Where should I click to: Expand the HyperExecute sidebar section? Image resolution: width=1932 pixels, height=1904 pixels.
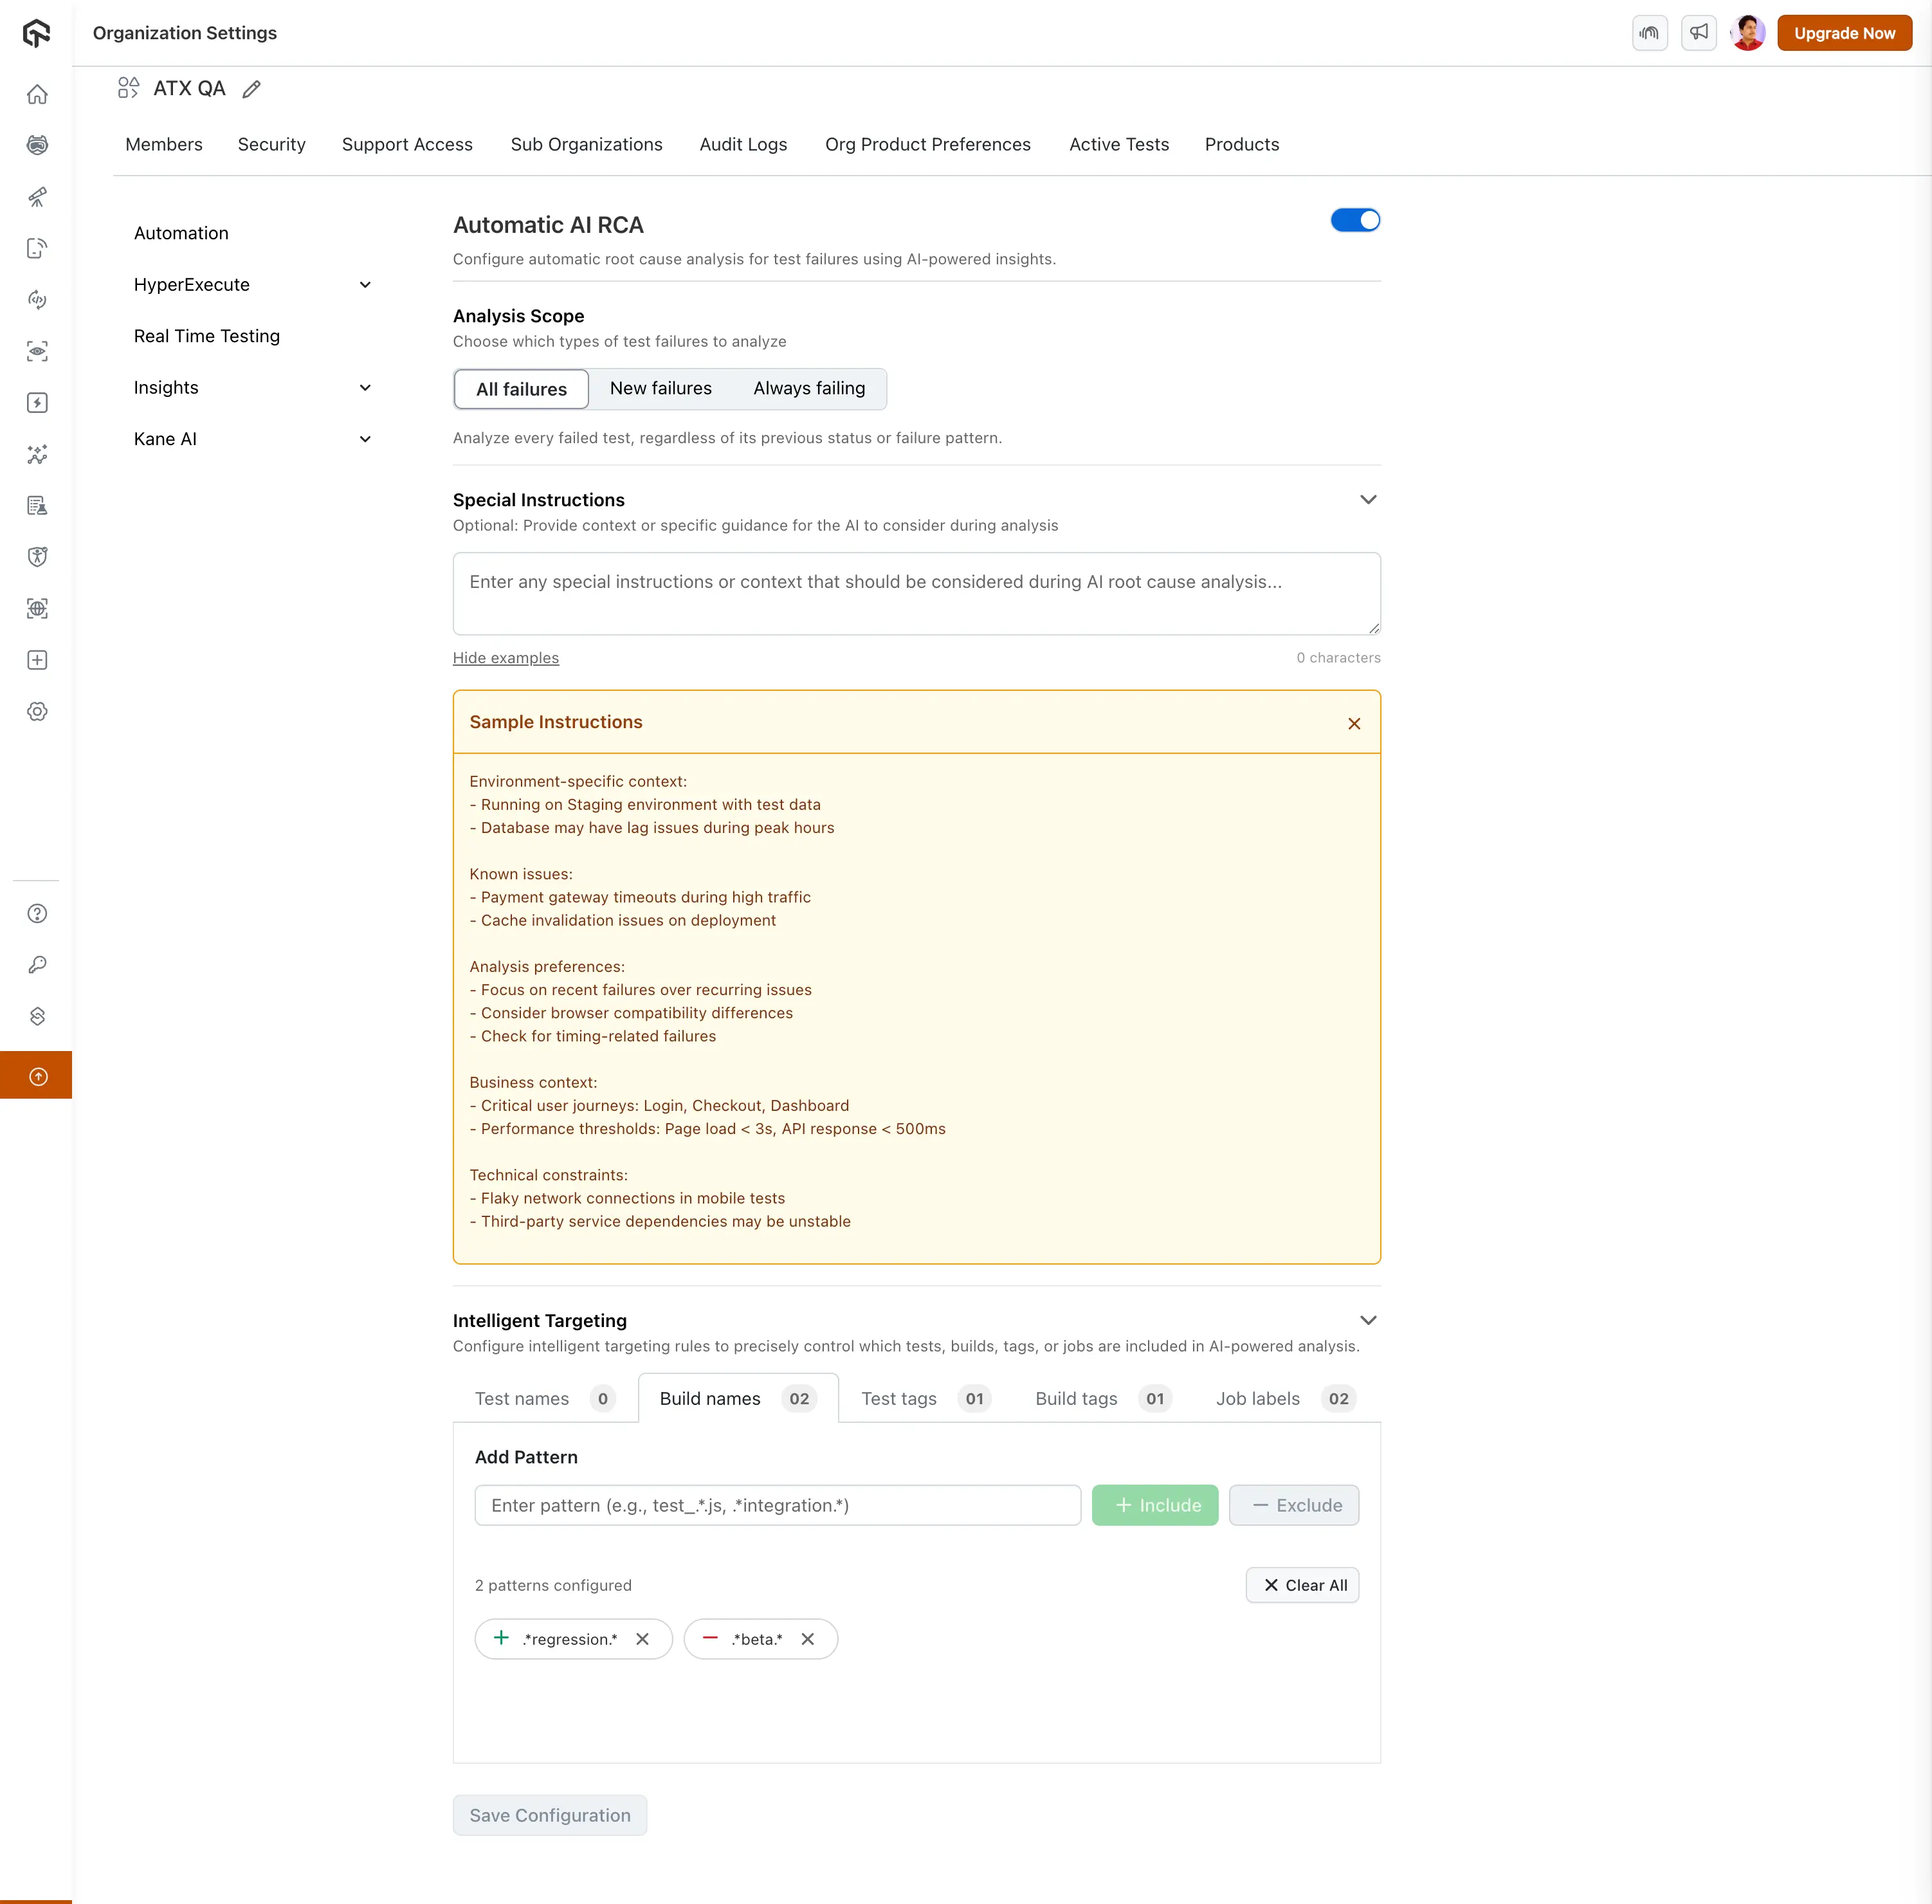pos(365,285)
